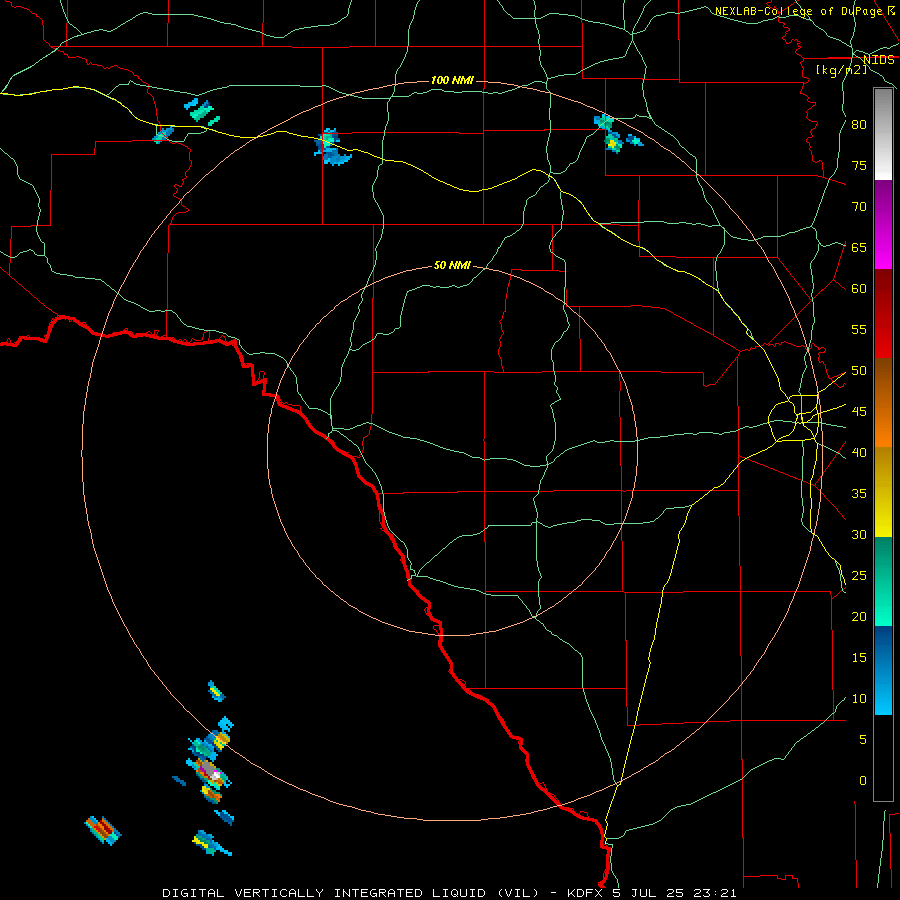
Task: Pick the blue segment of the color bar
Action: pos(883,670)
